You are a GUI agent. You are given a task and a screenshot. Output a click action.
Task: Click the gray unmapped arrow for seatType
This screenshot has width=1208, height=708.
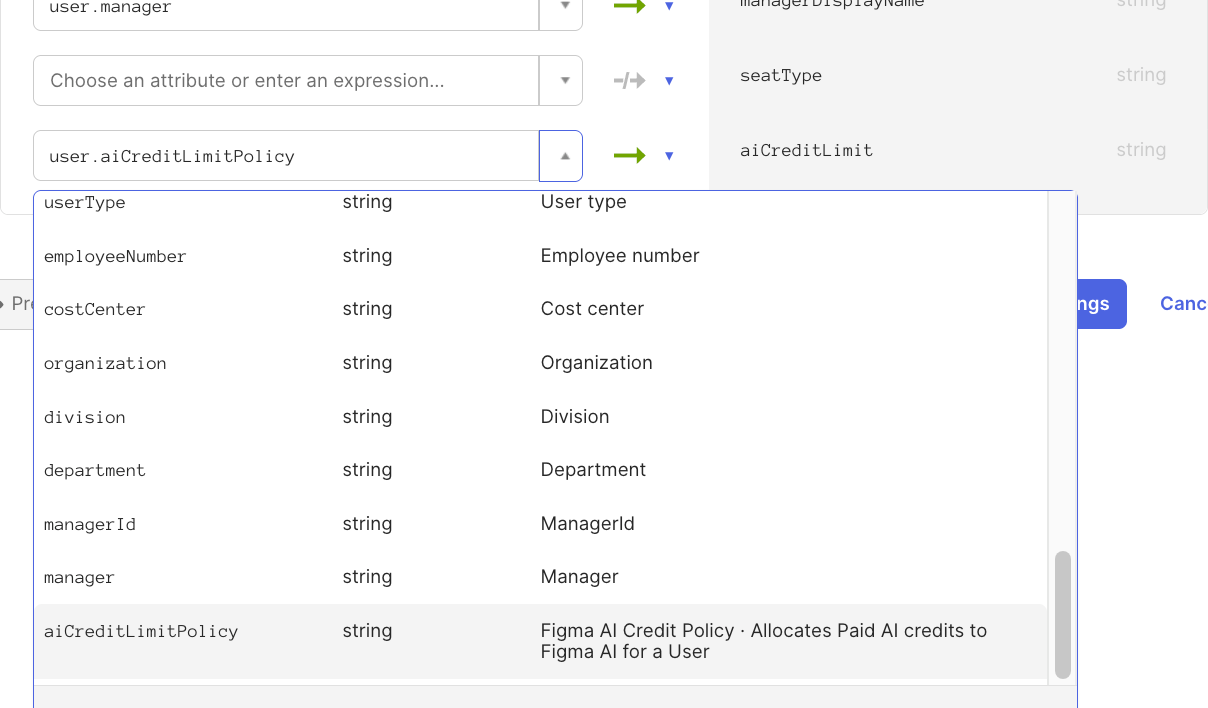pyautogui.click(x=630, y=81)
